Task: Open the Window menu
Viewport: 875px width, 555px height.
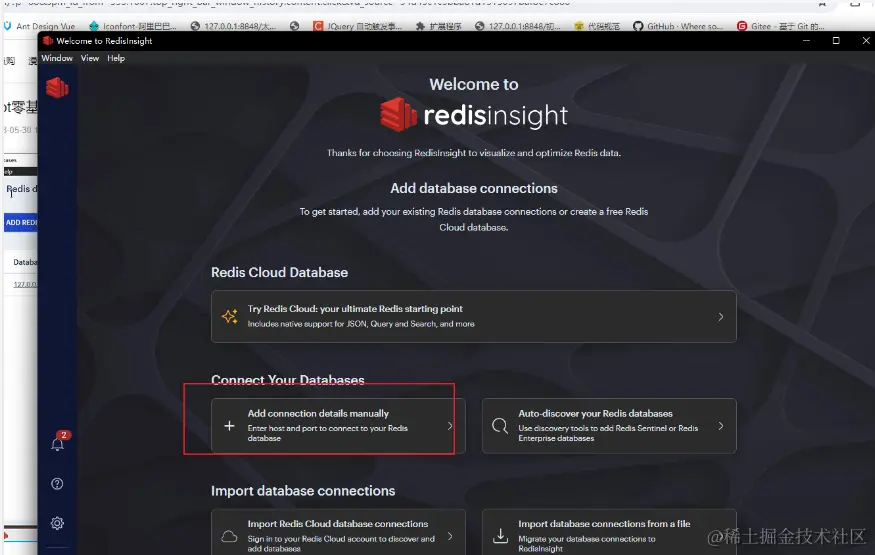Action: 57,58
